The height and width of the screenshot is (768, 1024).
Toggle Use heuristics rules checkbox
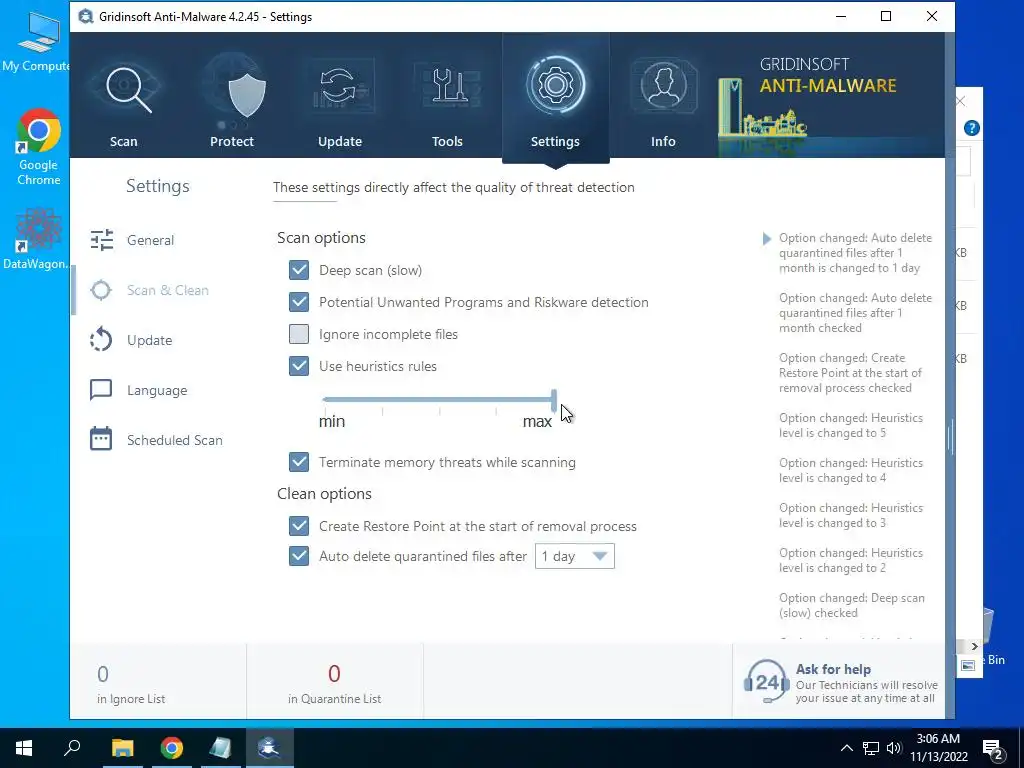[x=299, y=366]
